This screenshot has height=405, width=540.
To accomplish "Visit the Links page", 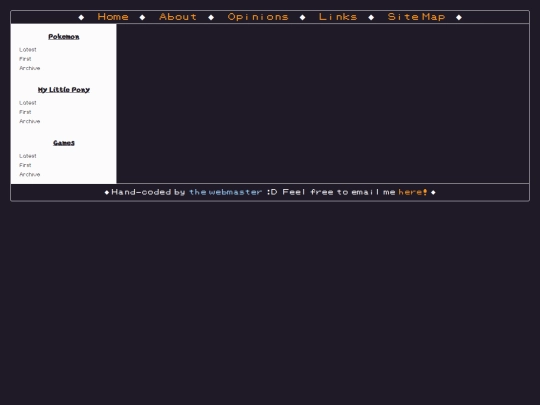I will [338, 17].
